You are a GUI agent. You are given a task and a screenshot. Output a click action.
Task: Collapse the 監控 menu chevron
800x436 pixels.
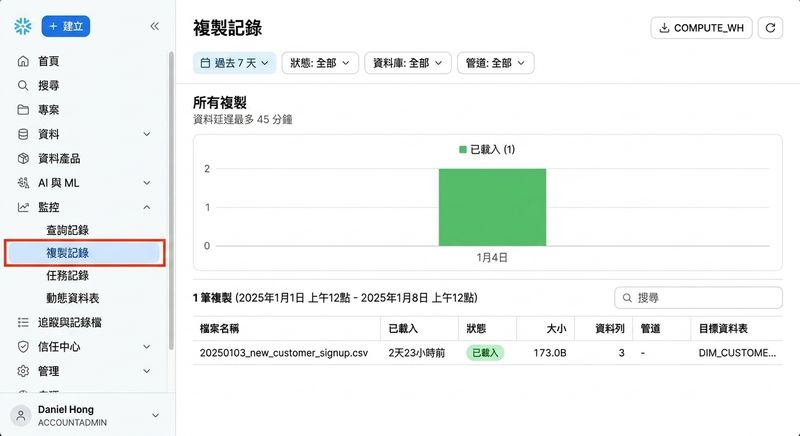coord(146,207)
